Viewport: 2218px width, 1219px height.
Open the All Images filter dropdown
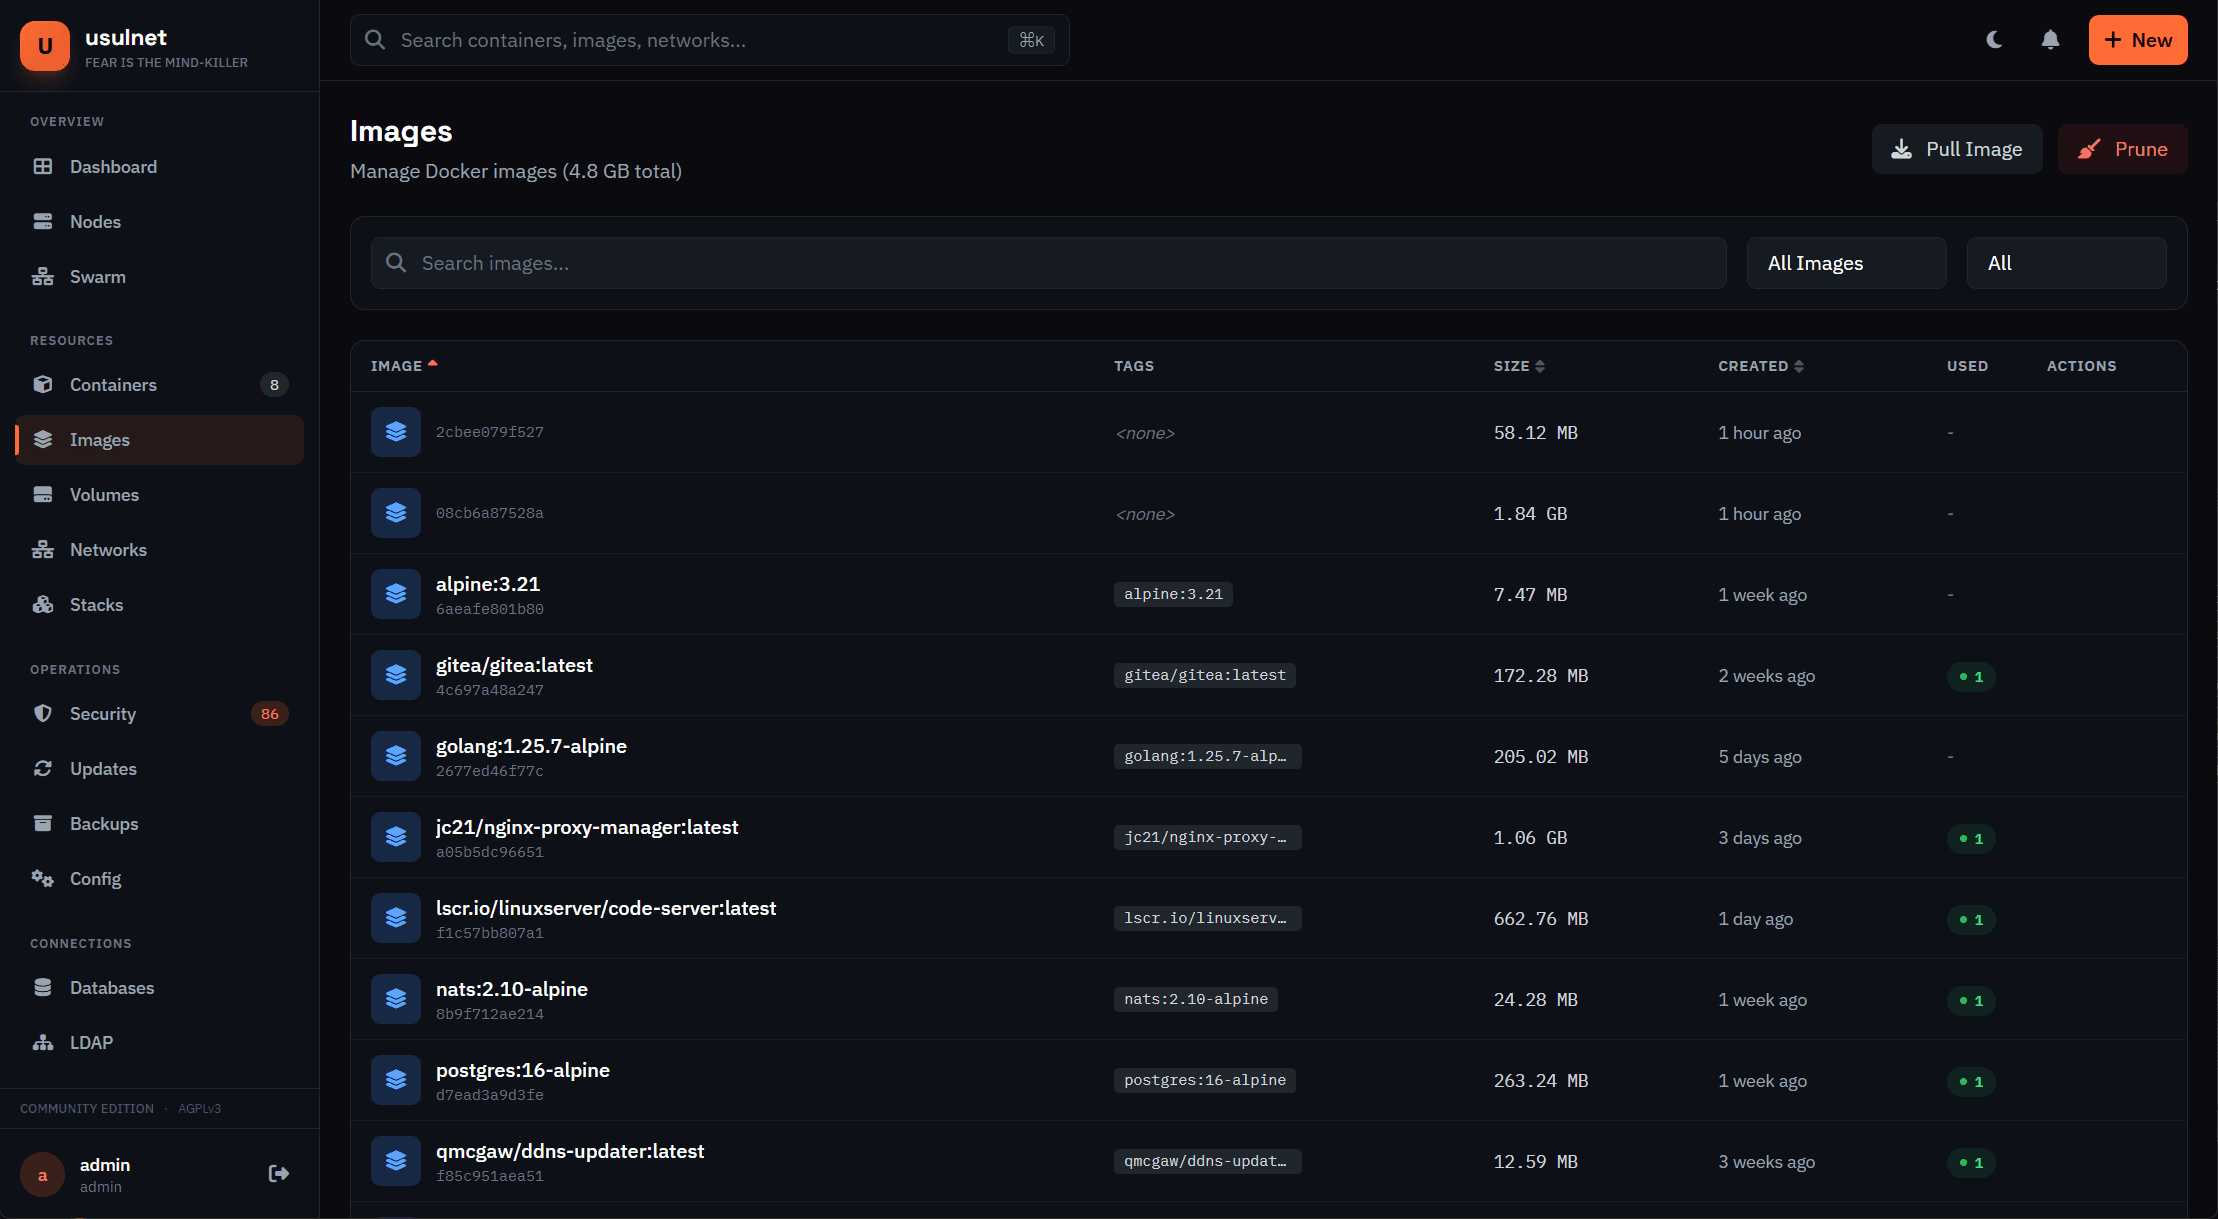1846,262
